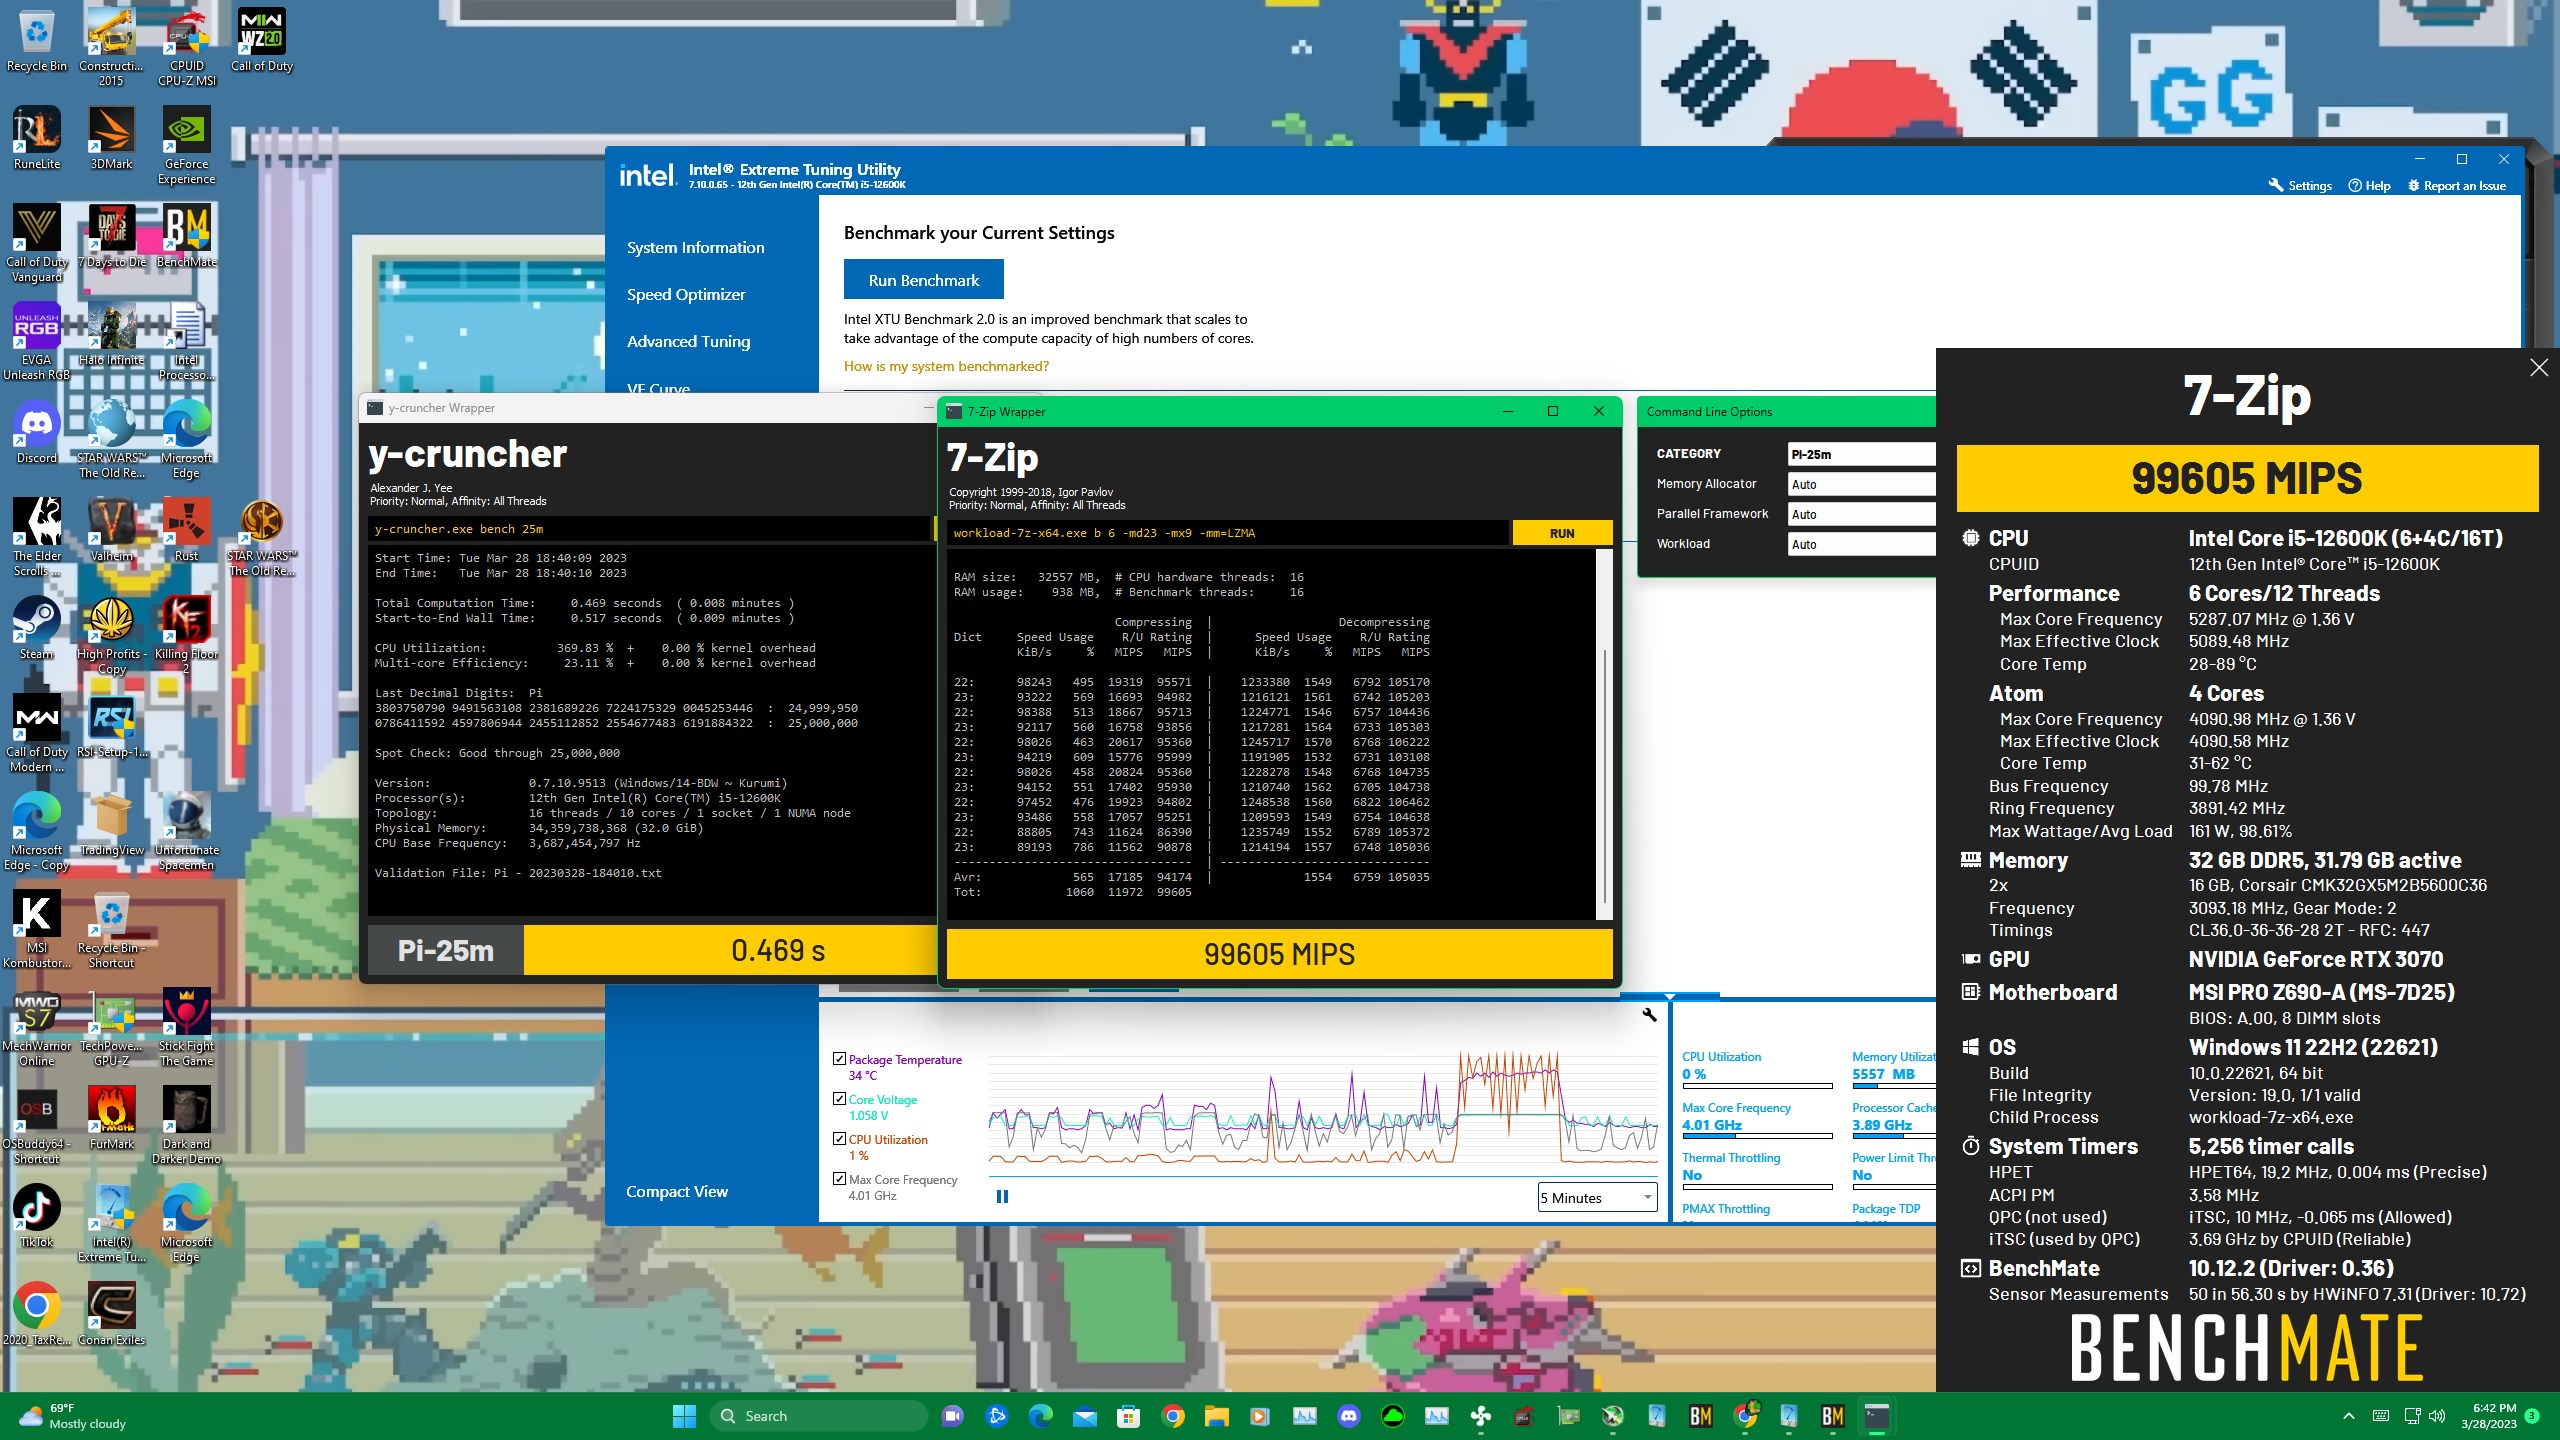Image resolution: width=2560 pixels, height=1440 pixels.
Task: Click the 7-Zip command line input field
Action: point(1227,533)
